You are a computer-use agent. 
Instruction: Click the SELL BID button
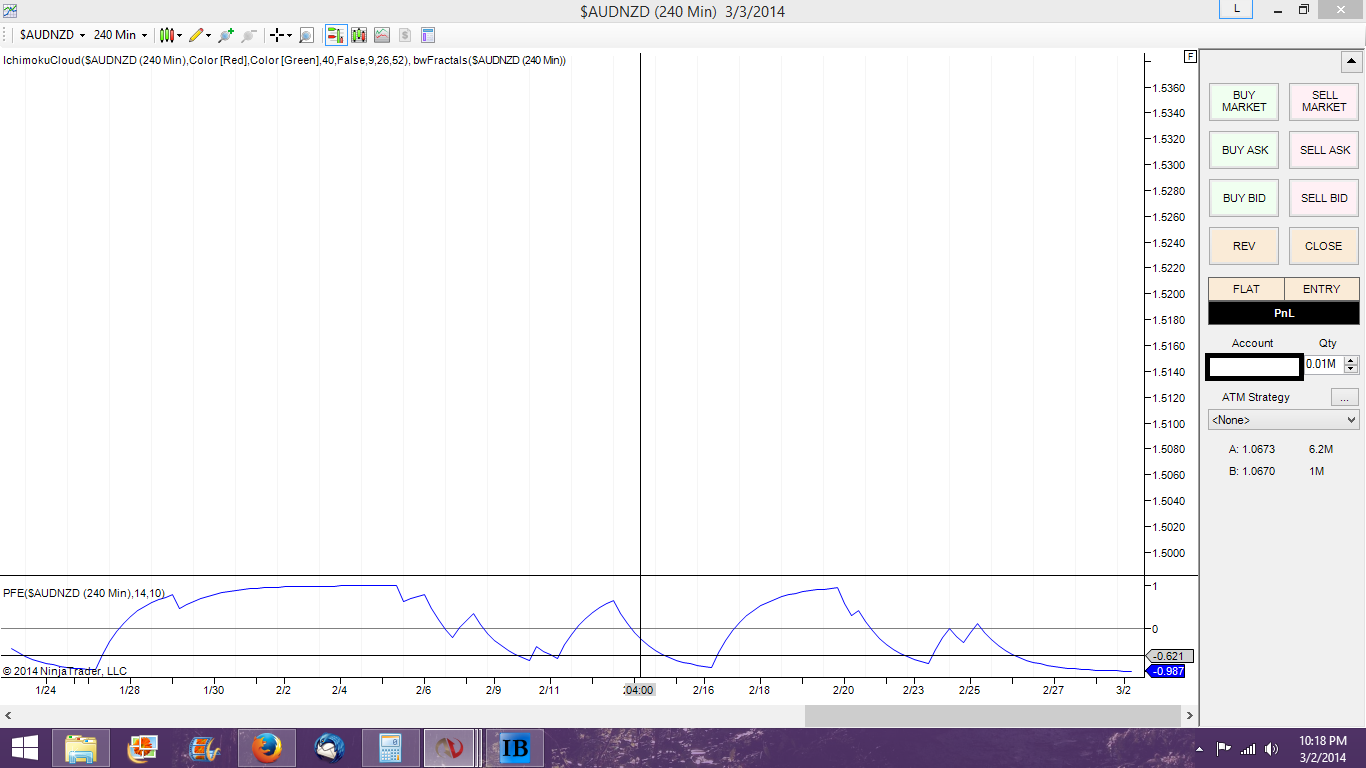(1324, 198)
